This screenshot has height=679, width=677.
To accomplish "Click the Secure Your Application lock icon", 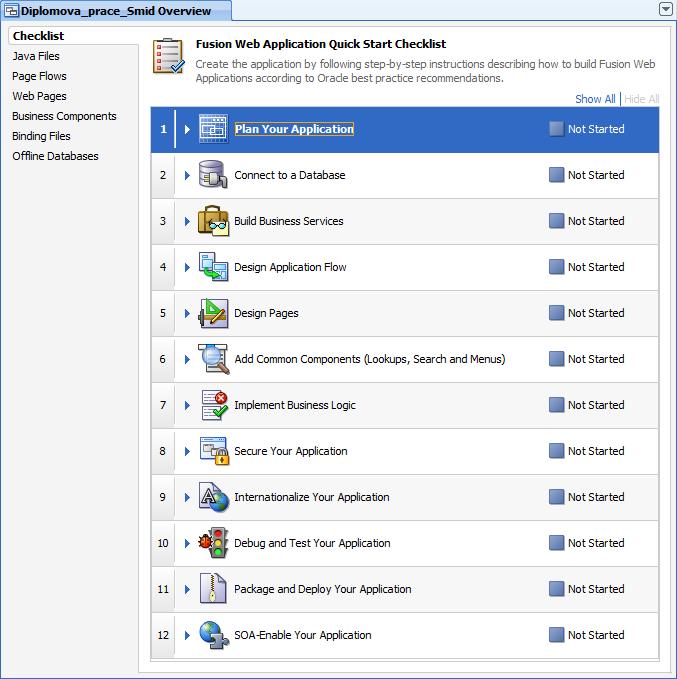I will coord(214,451).
